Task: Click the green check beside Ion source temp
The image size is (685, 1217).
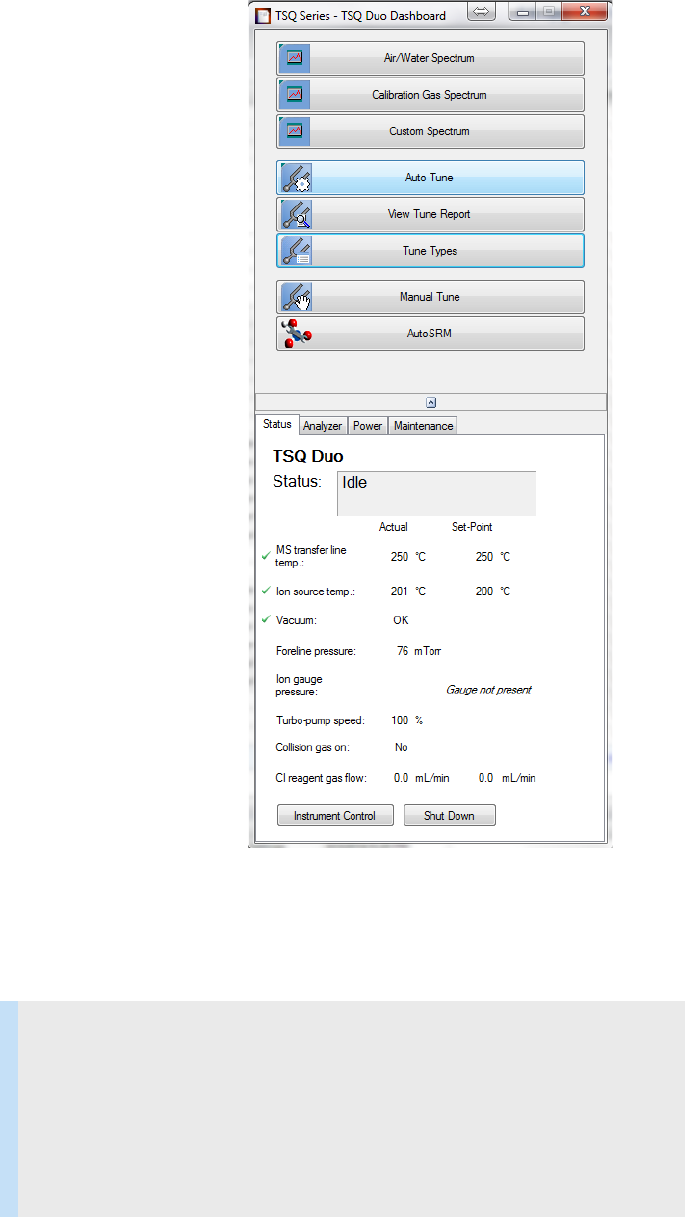Action: (x=266, y=590)
